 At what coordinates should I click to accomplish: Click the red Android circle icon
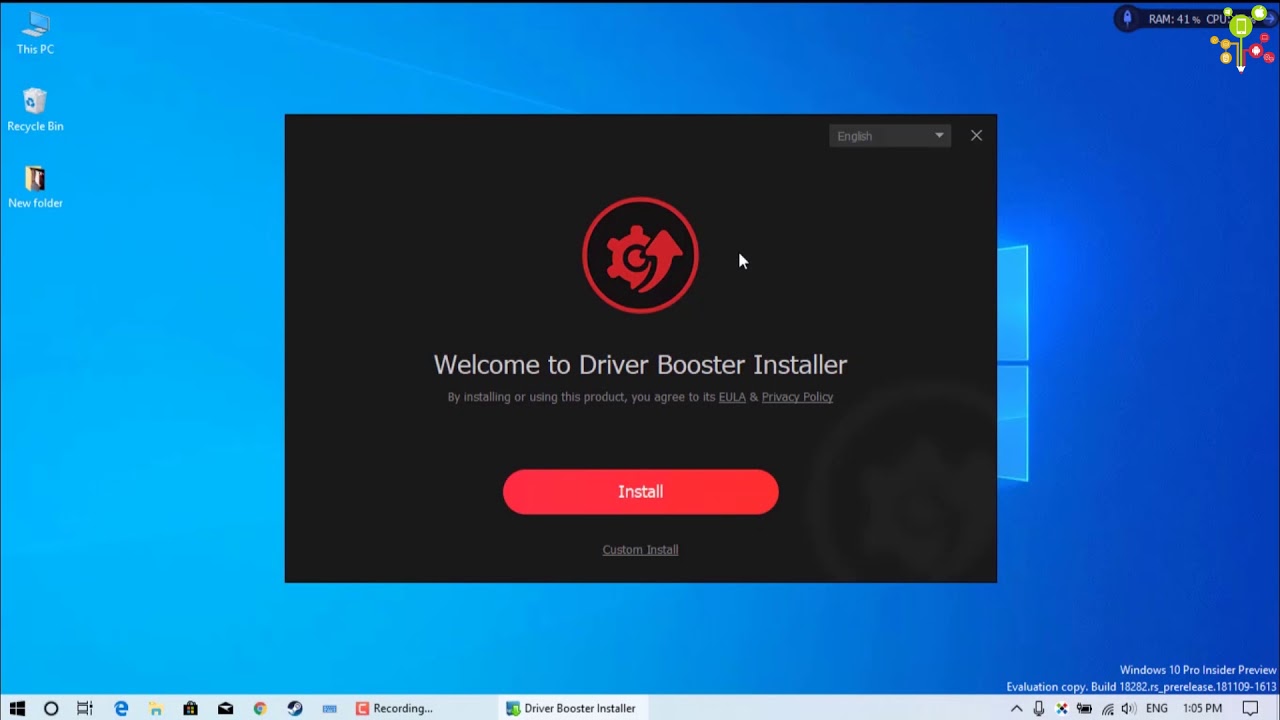pos(1256,50)
